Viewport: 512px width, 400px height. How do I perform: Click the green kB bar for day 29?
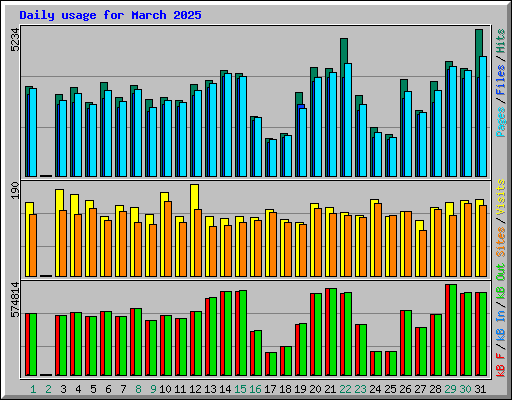pyautogui.click(x=453, y=330)
